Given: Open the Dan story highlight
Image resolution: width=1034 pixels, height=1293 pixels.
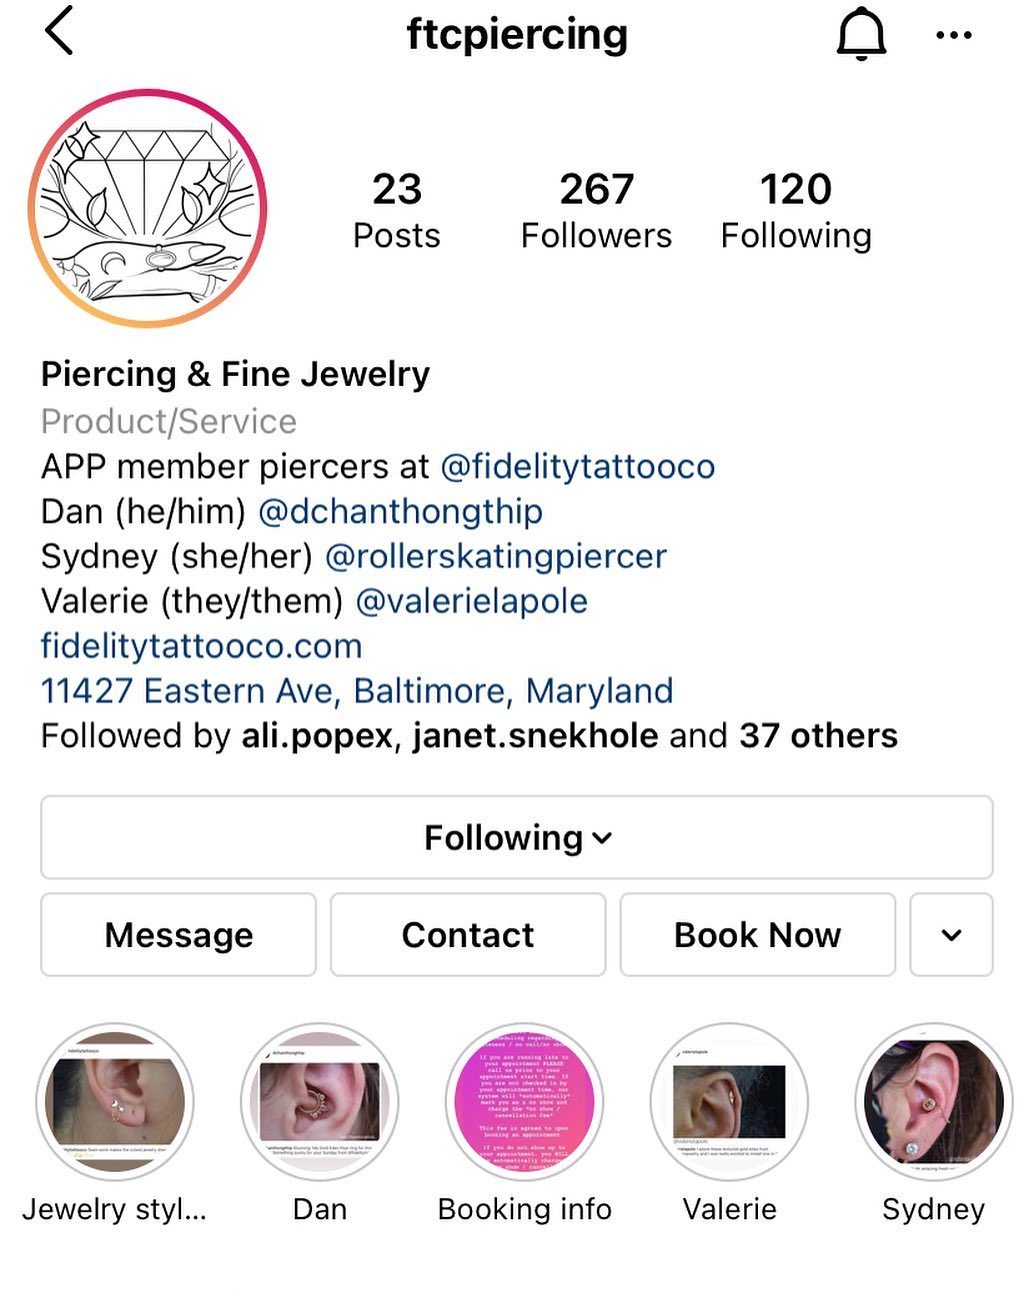Looking at the screenshot, I should [320, 1101].
